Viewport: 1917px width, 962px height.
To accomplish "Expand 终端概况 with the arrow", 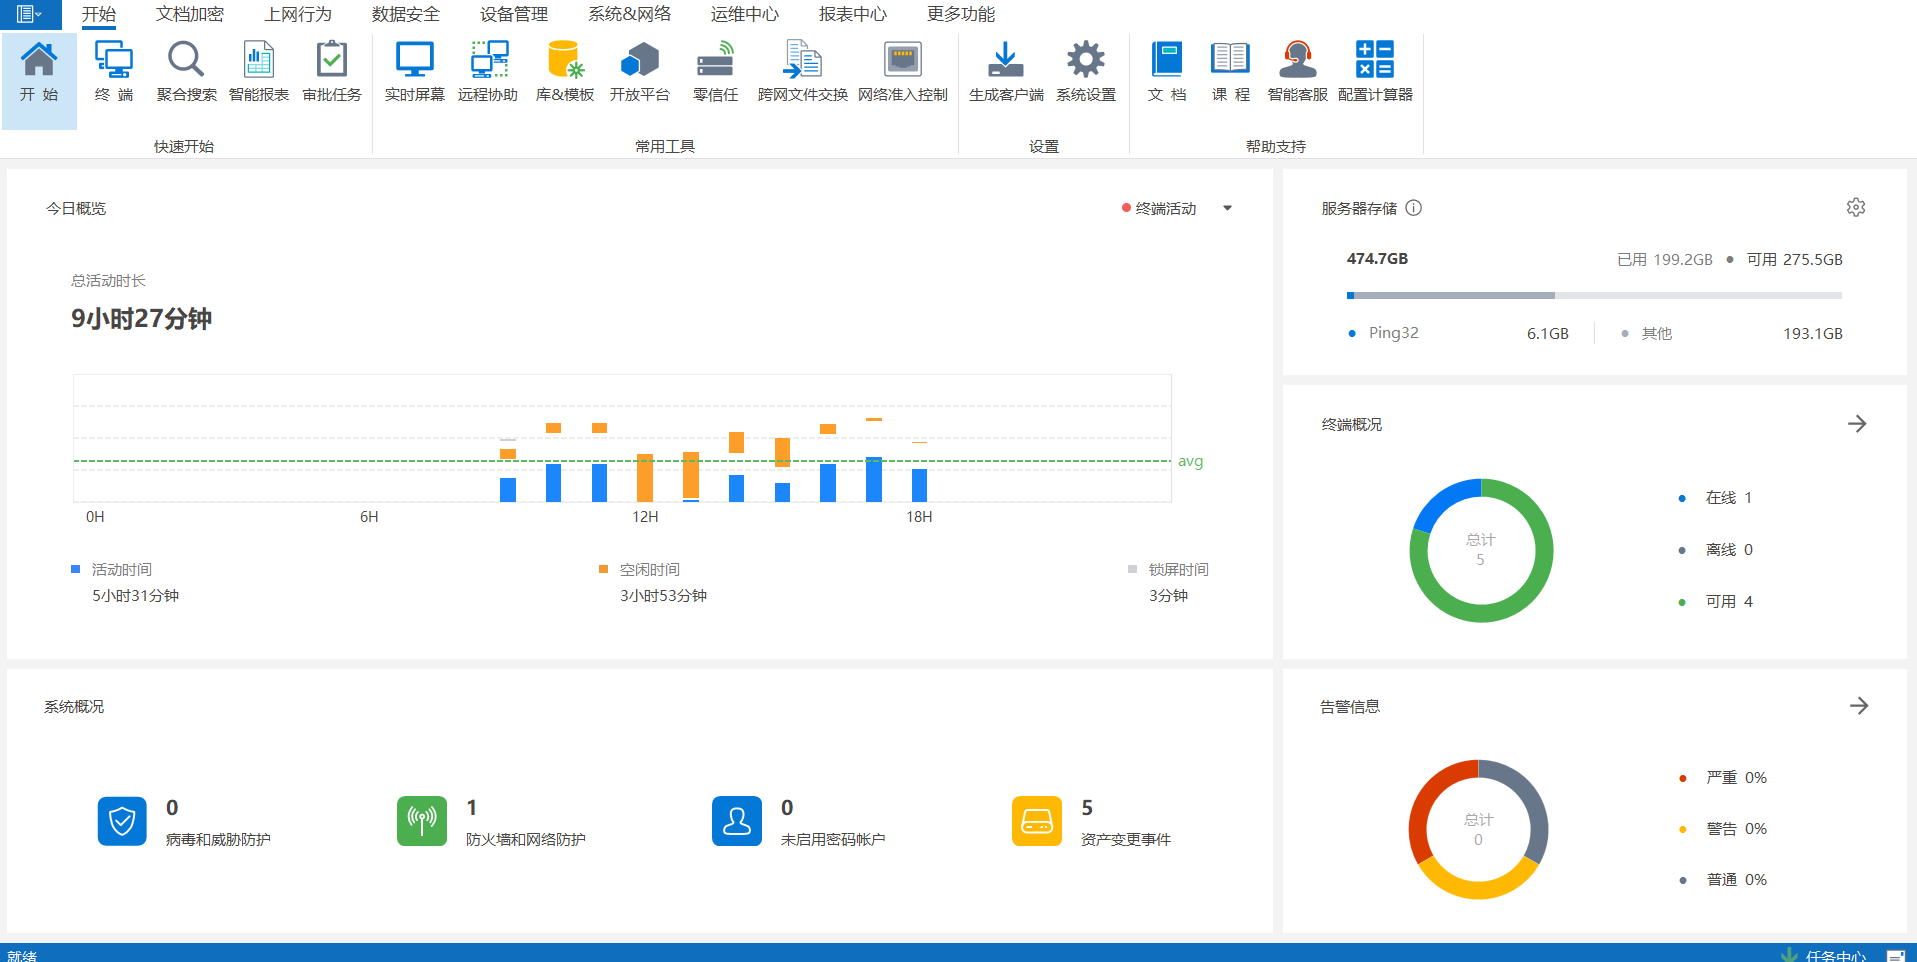I will point(1857,424).
